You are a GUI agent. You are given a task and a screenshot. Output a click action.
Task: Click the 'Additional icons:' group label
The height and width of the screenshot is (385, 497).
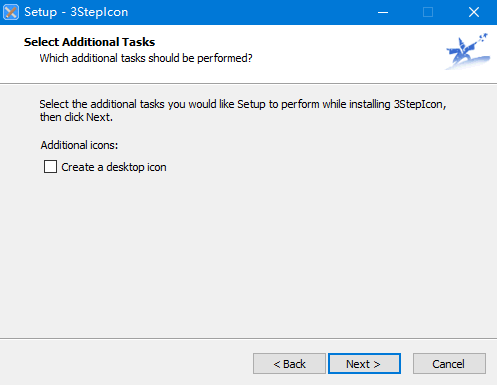[x=79, y=145]
